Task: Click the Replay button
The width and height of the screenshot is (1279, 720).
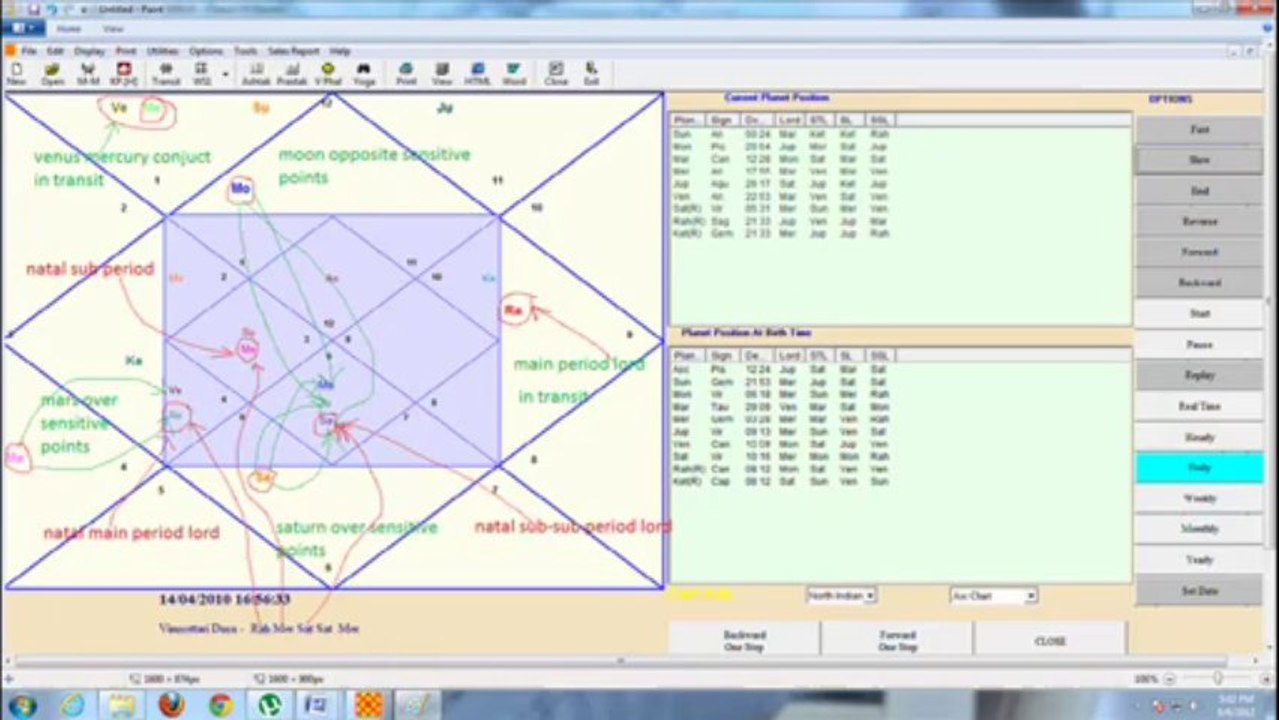Action: point(1199,375)
